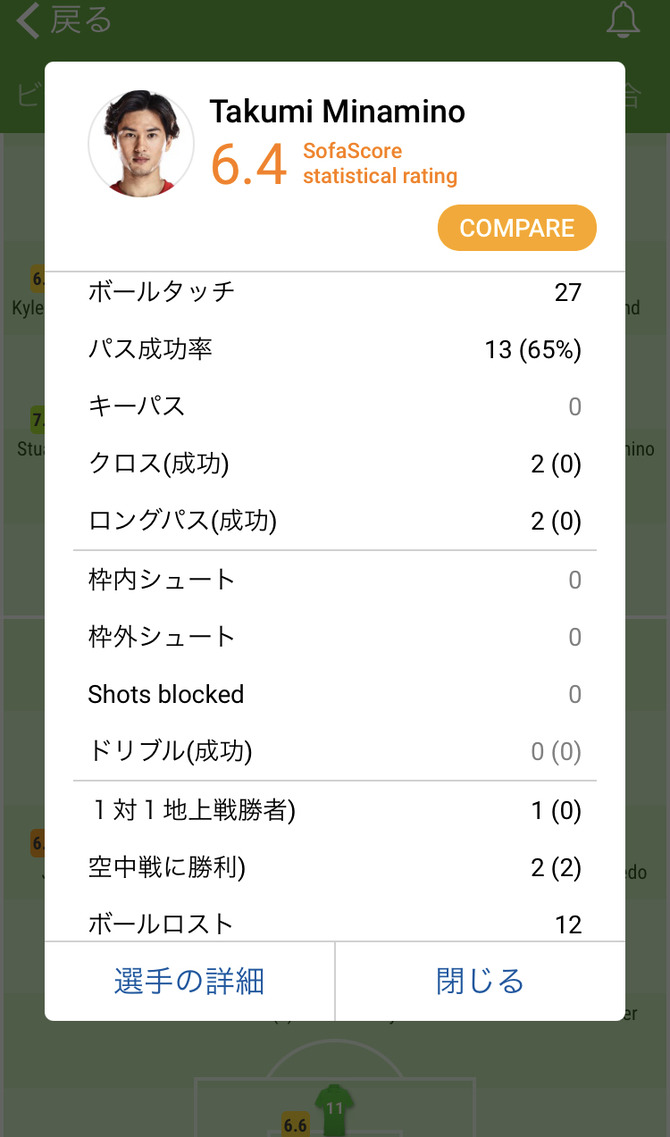Tap the orange COMPARE button
This screenshot has width=670, height=1137.
click(x=517, y=228)
